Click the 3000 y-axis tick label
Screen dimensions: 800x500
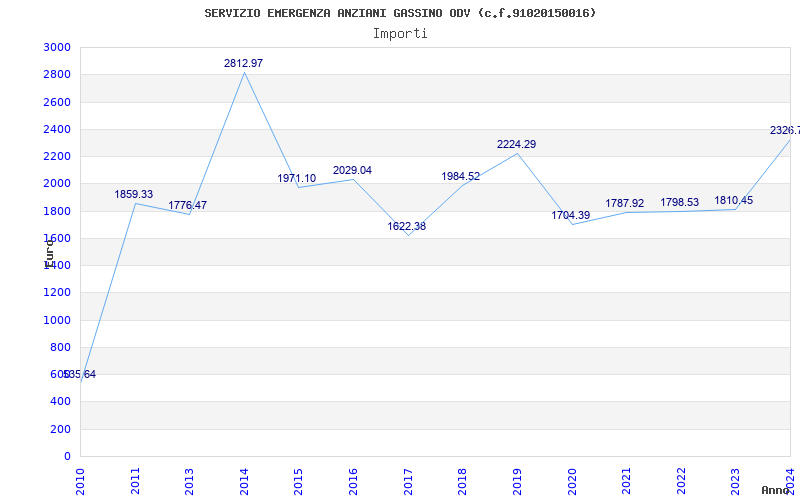[x=57, y=47]
